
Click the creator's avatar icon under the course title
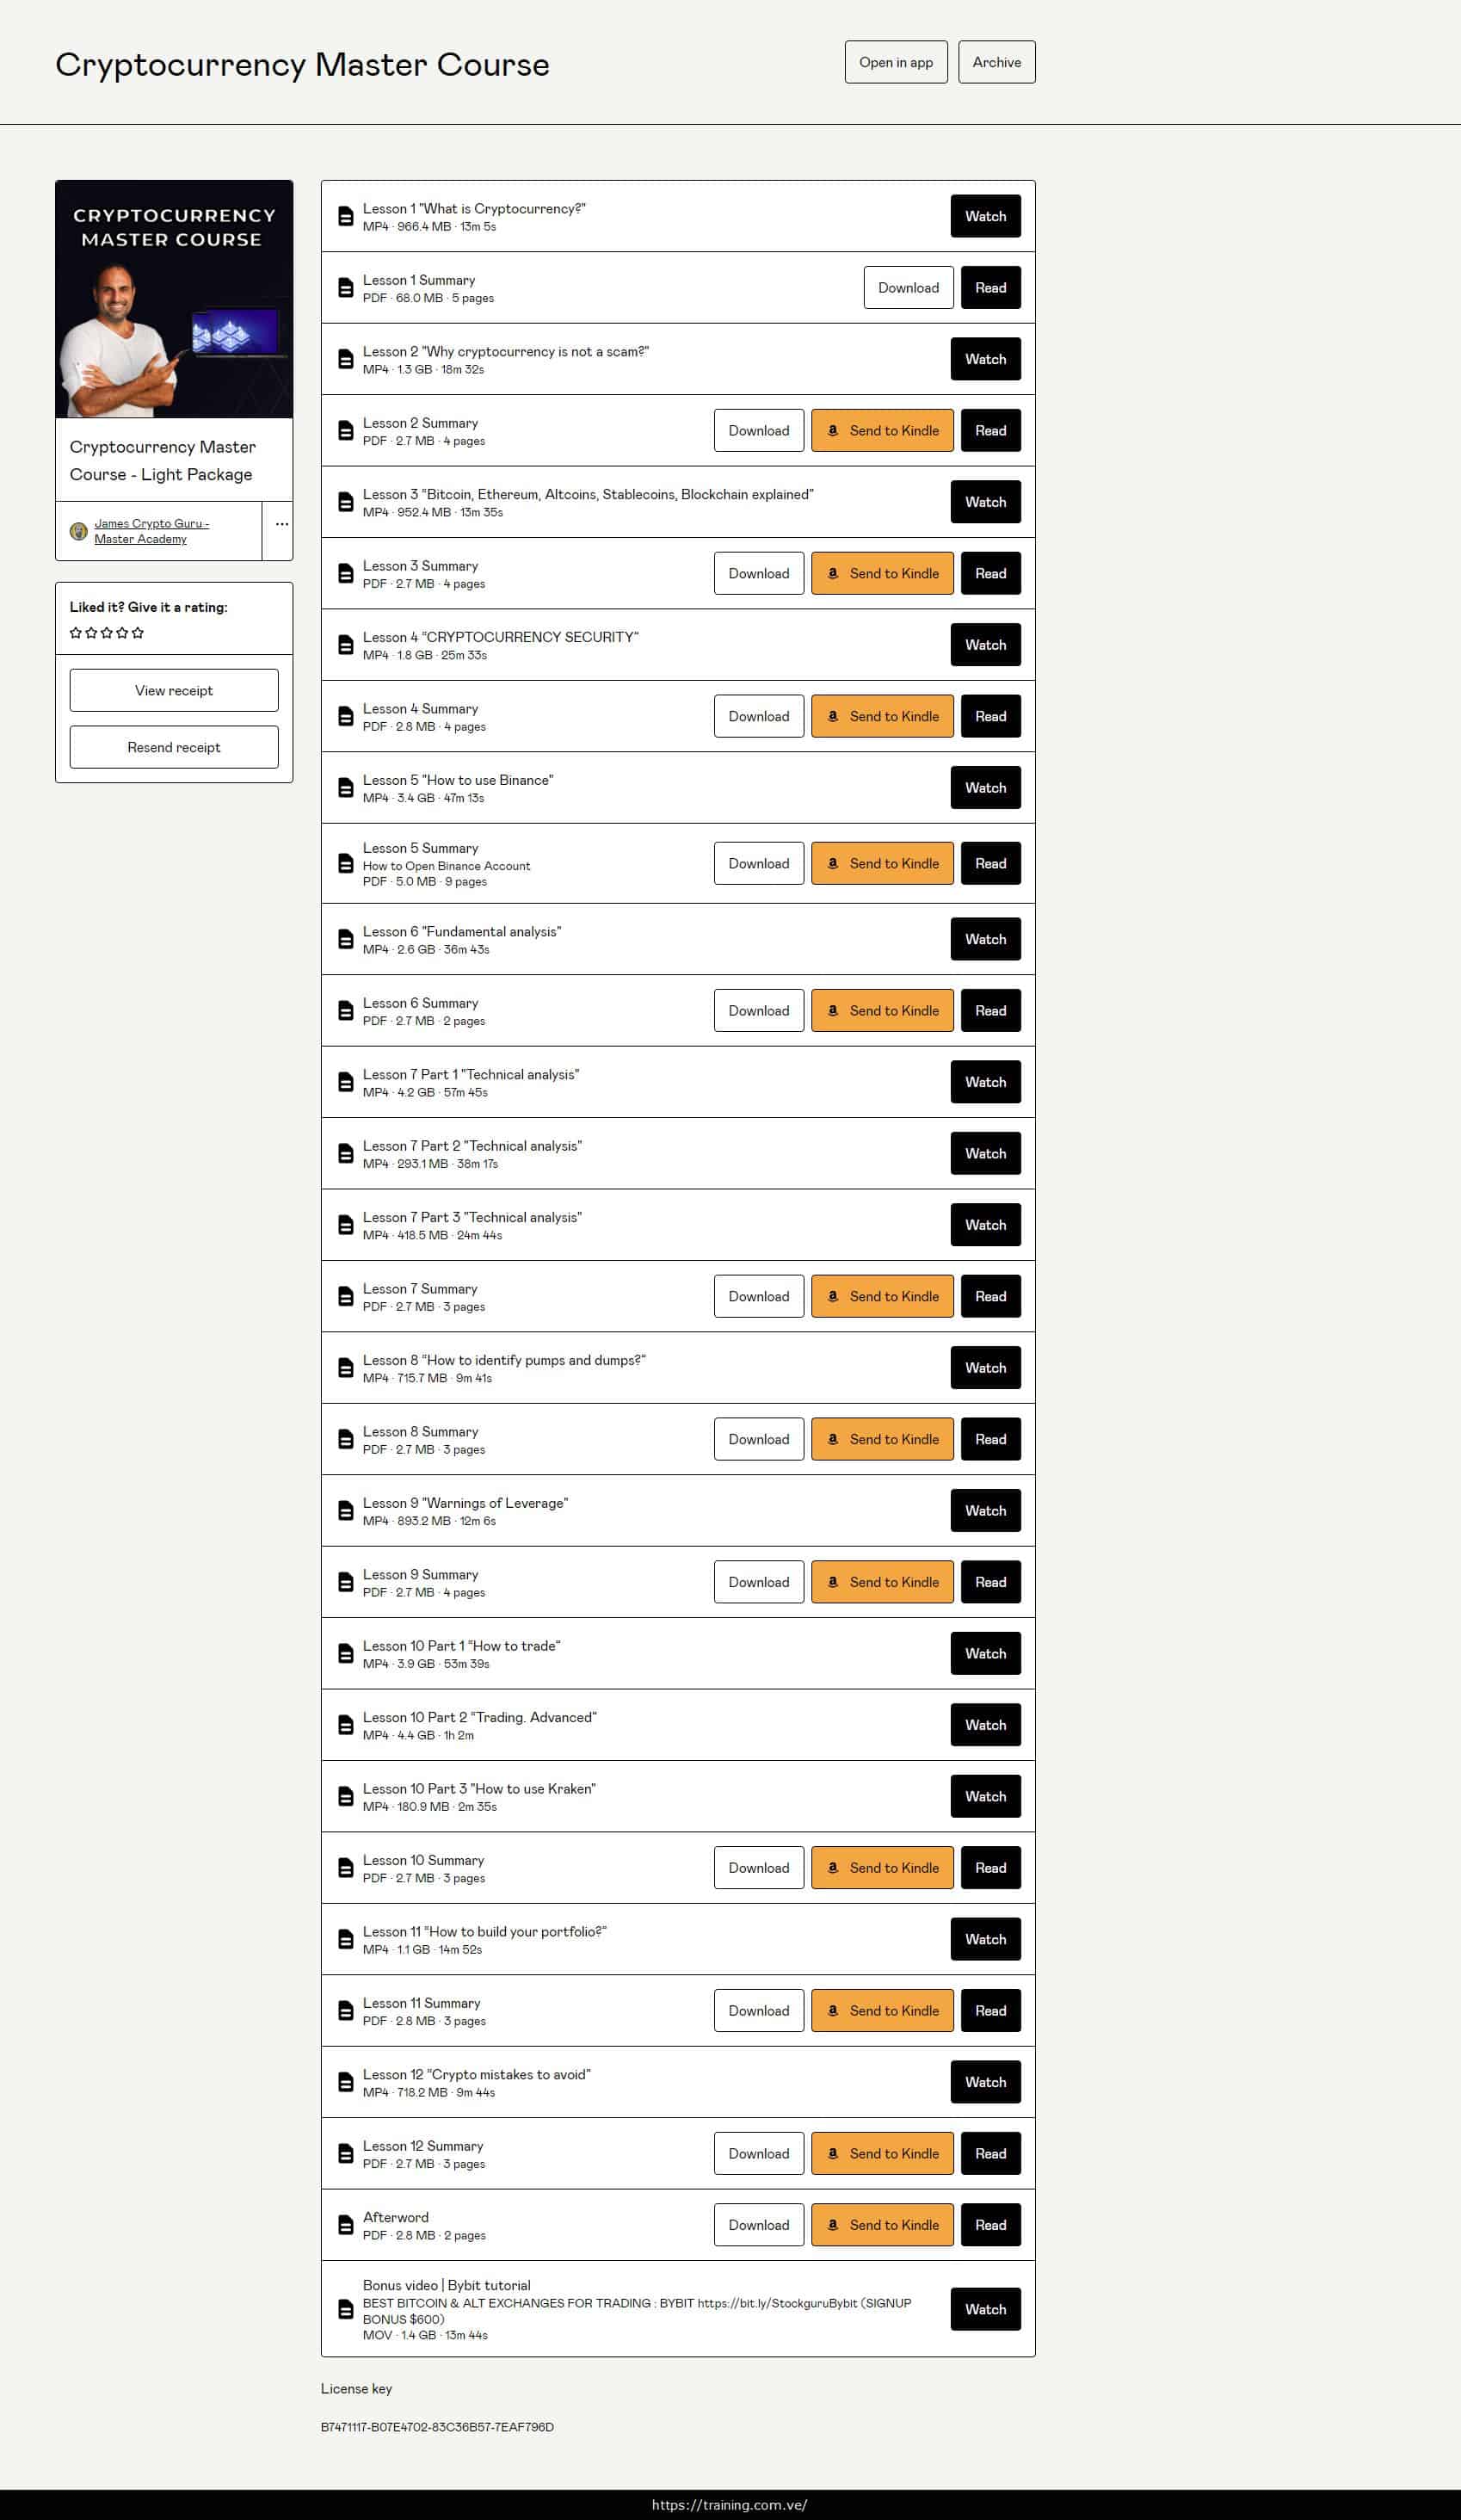(x=78, y=531)
